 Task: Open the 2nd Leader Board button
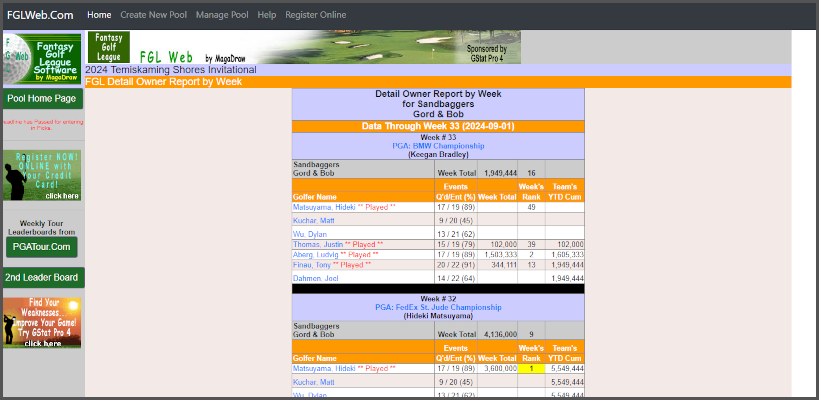(x=42, y=277)
